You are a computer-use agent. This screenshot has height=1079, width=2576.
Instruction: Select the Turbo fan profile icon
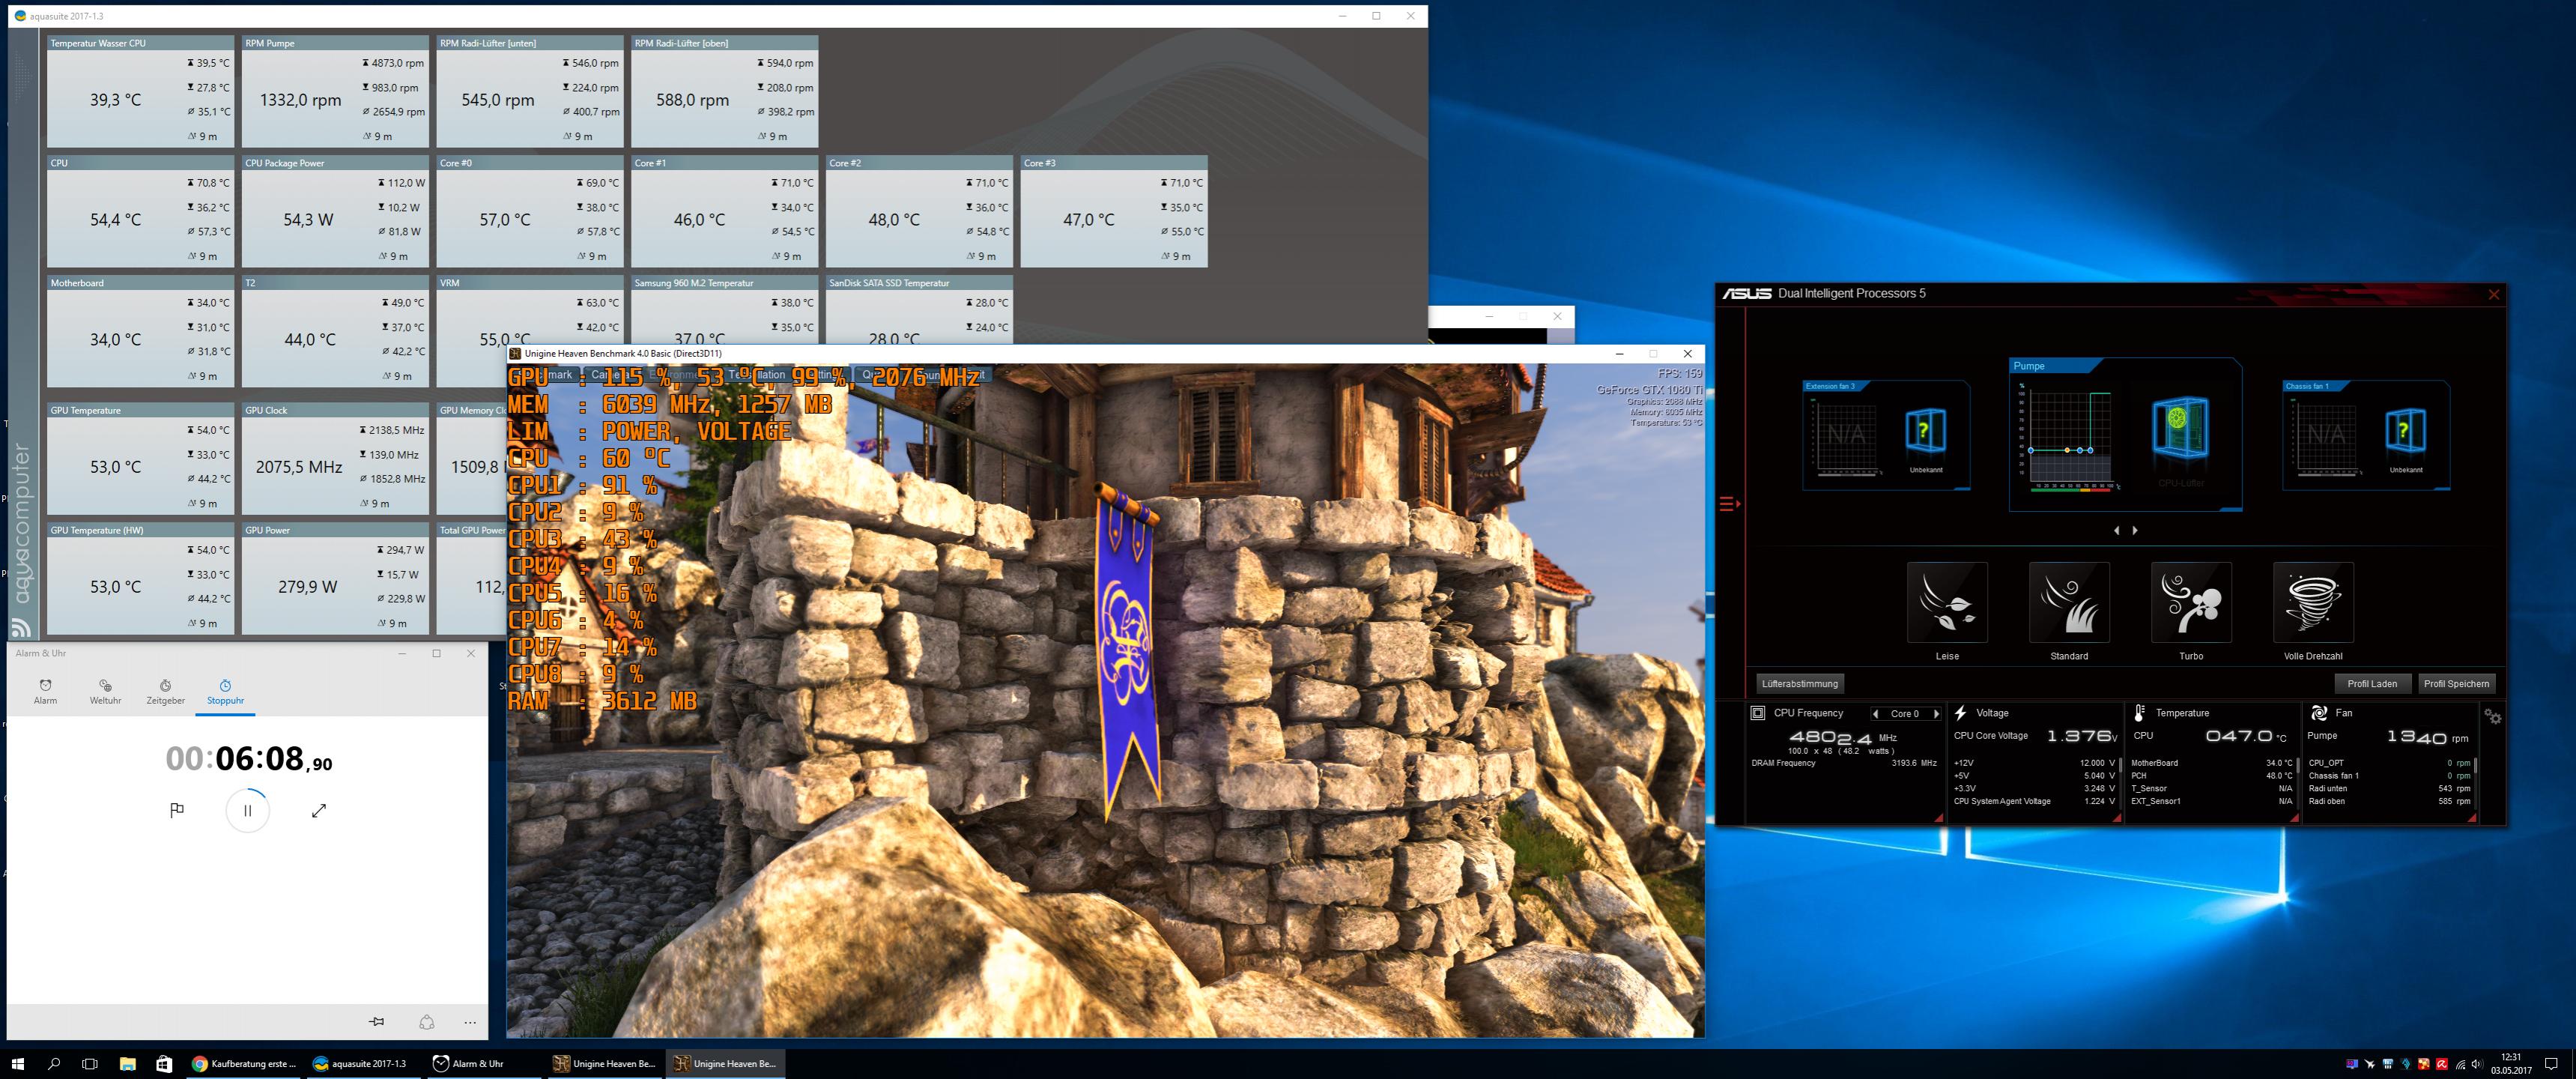pos(2190,602)
